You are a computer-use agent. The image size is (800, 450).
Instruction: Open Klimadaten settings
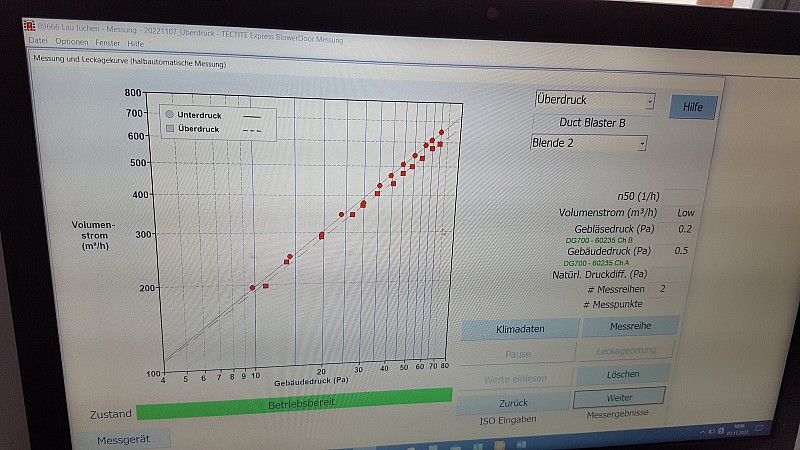point(520,329)
